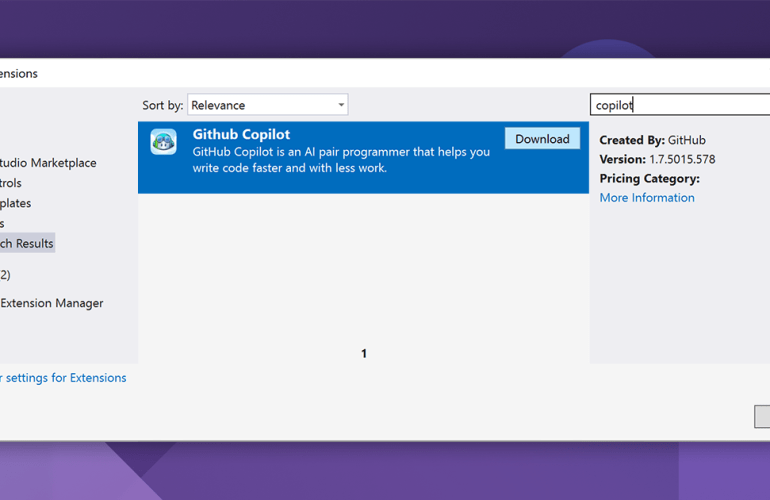Viewport: 770px width, 500px height.
Task: Select Roaming Extension Manager in sidebar
Action: click(51, 303)
